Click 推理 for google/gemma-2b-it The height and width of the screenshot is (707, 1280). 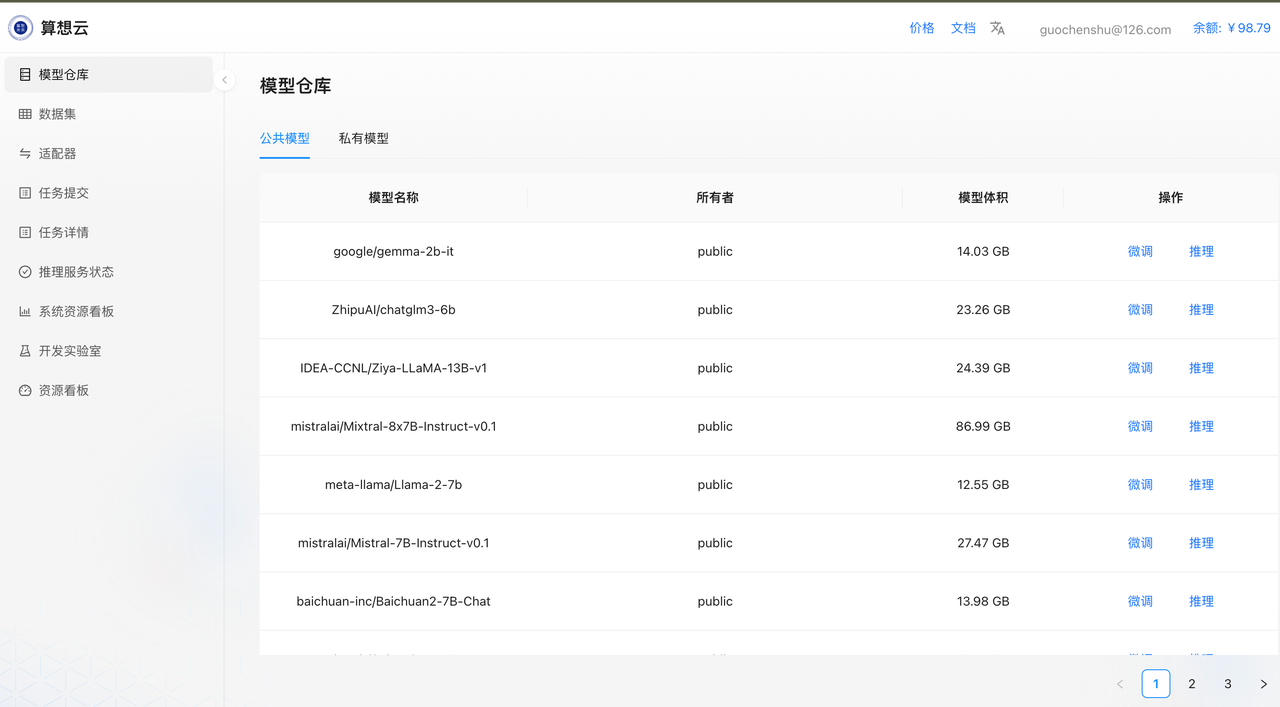coord(1201,252)
